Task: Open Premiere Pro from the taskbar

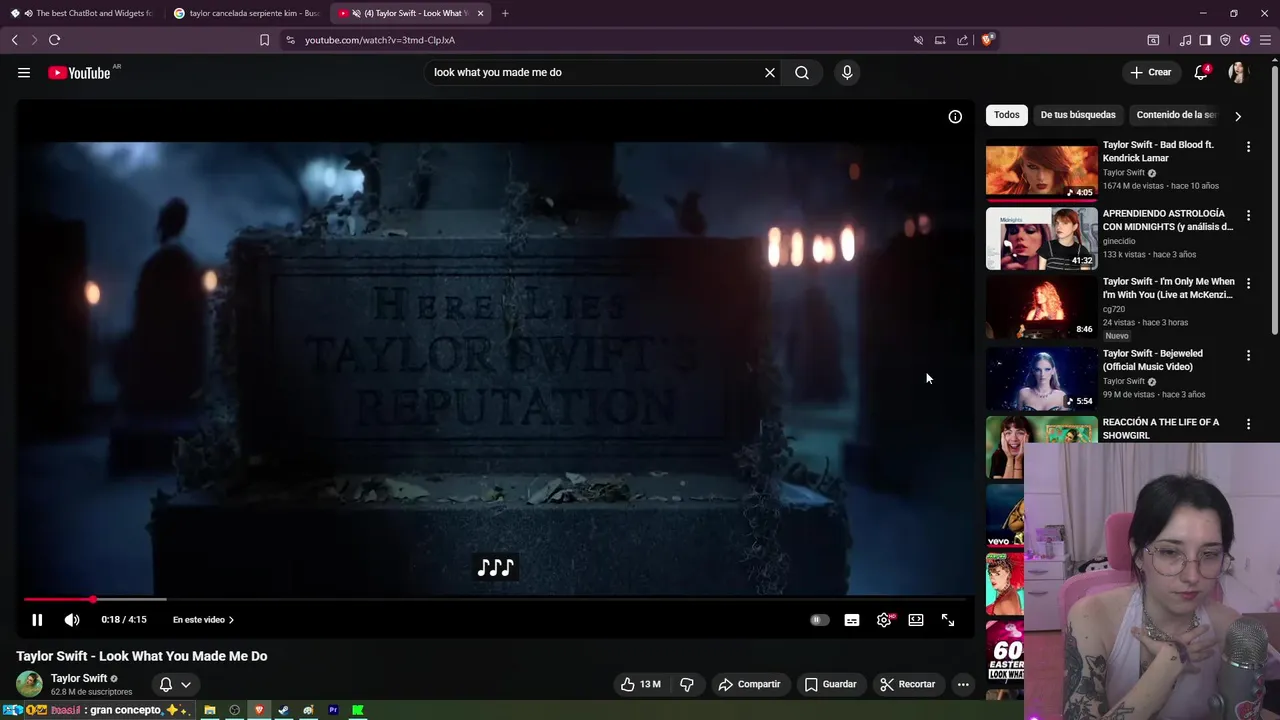Action: (x=333, y=711)
